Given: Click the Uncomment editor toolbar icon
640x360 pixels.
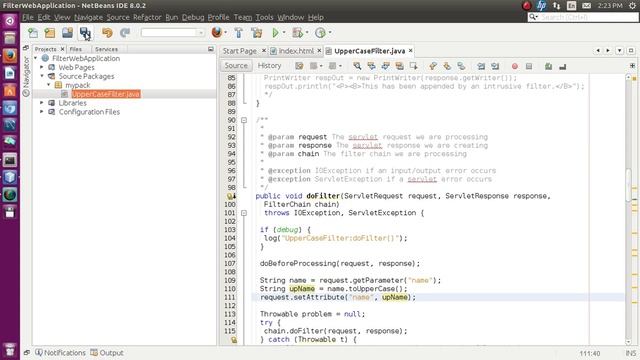Looking at the screenshot, I should point(562,66).
